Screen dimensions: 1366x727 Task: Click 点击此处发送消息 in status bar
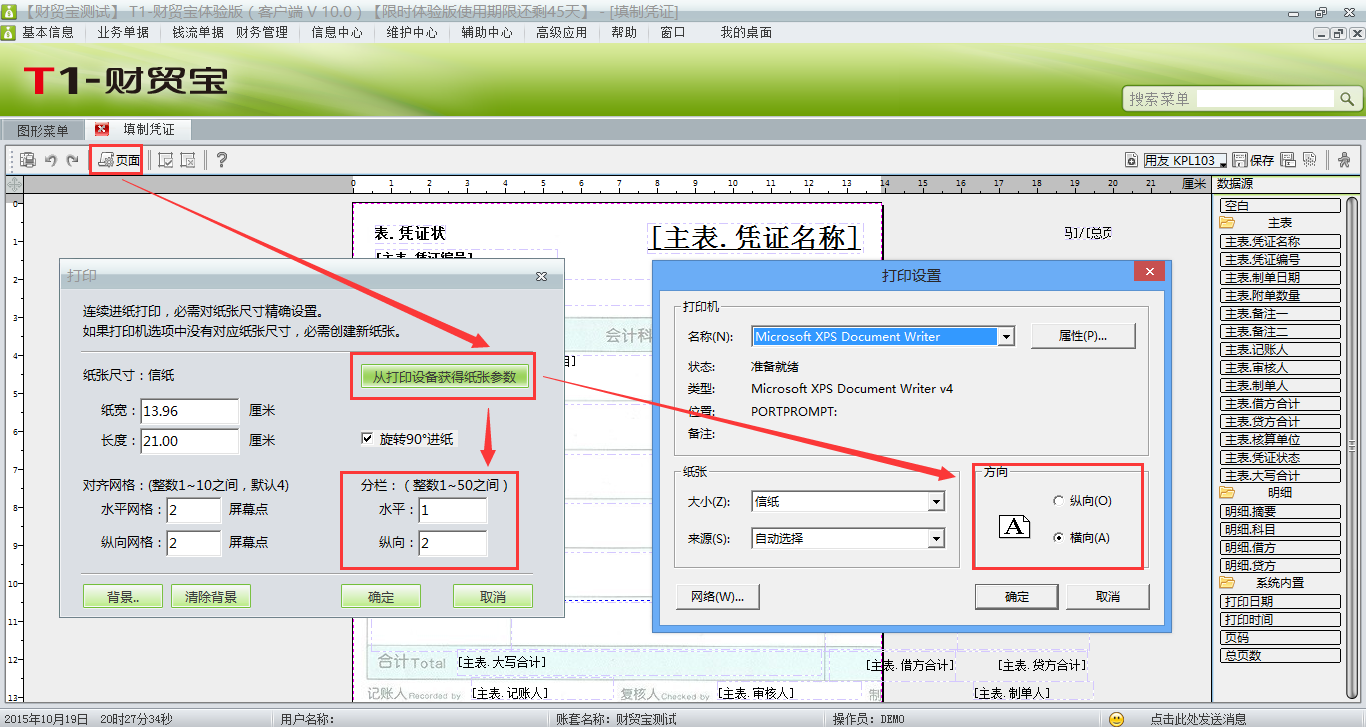click(1198, 719)
